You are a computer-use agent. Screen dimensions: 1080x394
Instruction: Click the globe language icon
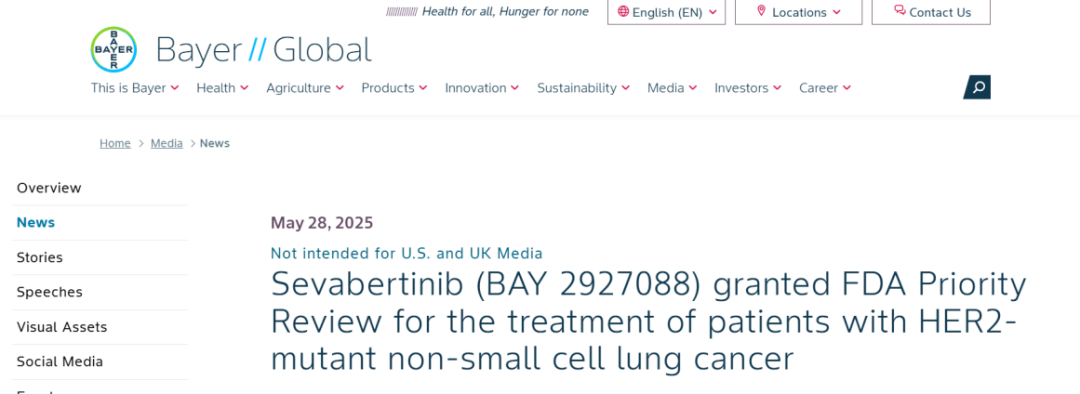(x=623, y=12)
